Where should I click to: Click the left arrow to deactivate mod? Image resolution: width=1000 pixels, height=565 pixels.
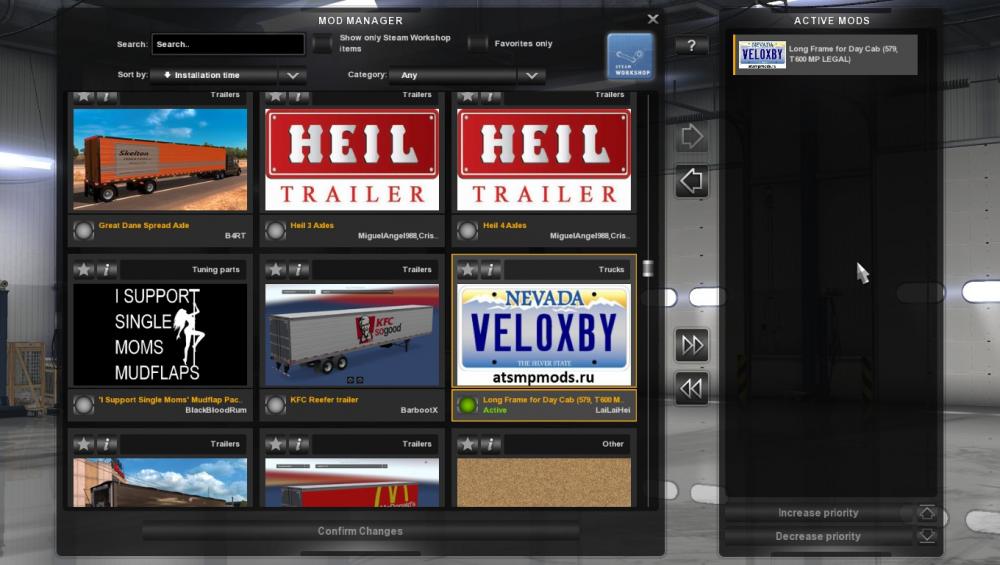(691, 181)
